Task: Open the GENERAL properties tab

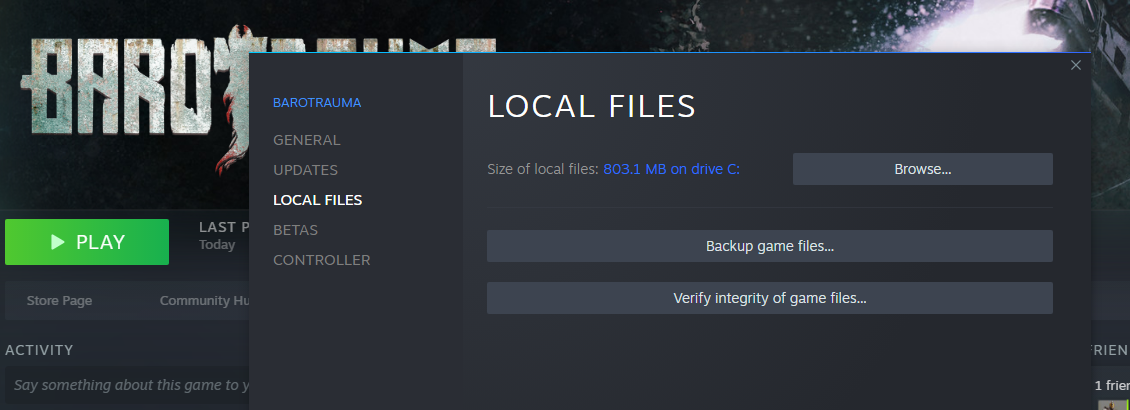Action: tap(306, 140)
